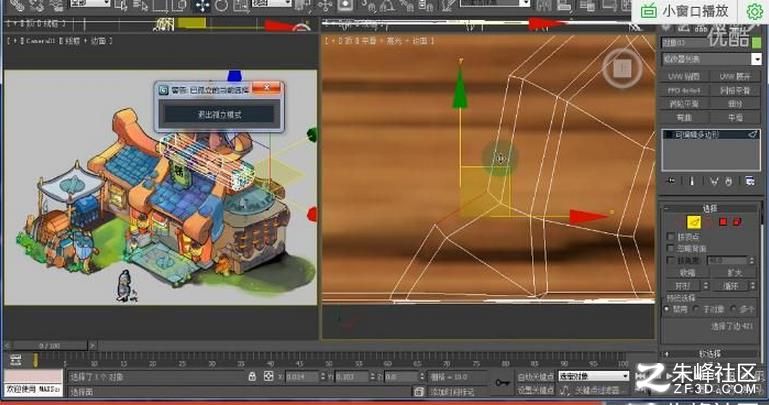Click the 细分 modifier button
The image size is (769, 405).
(735, 104)
